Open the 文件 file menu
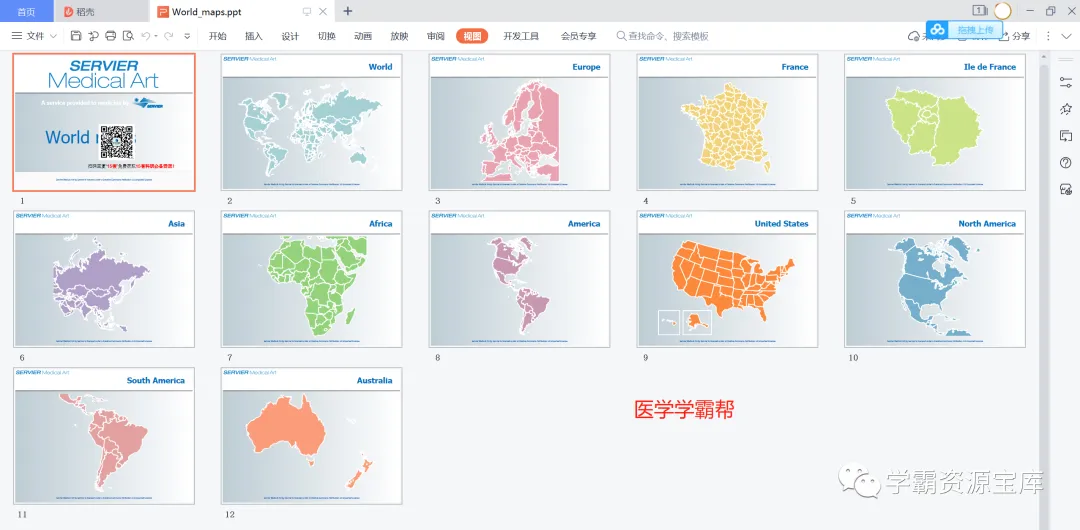This screenshot has width=1080, height=530. (x=35, y=36)
